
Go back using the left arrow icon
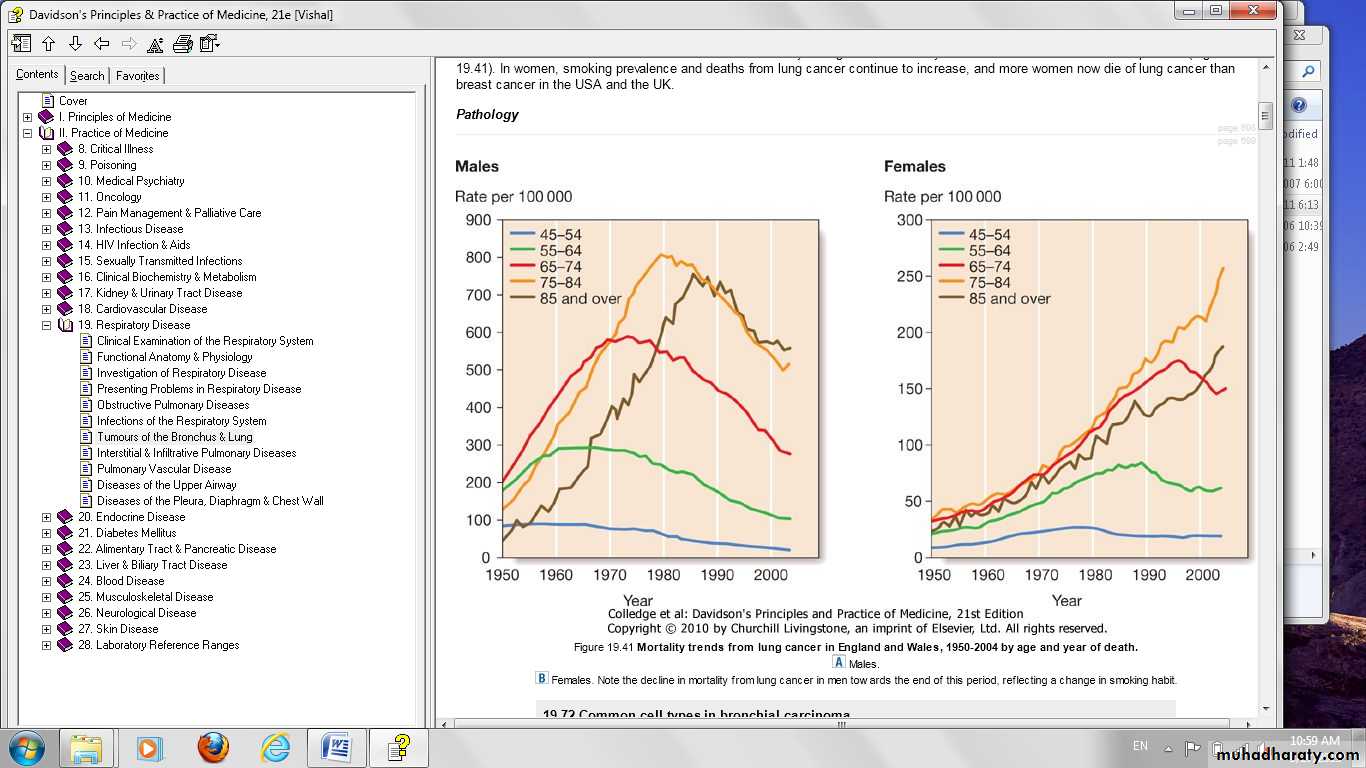click(101, 43)
